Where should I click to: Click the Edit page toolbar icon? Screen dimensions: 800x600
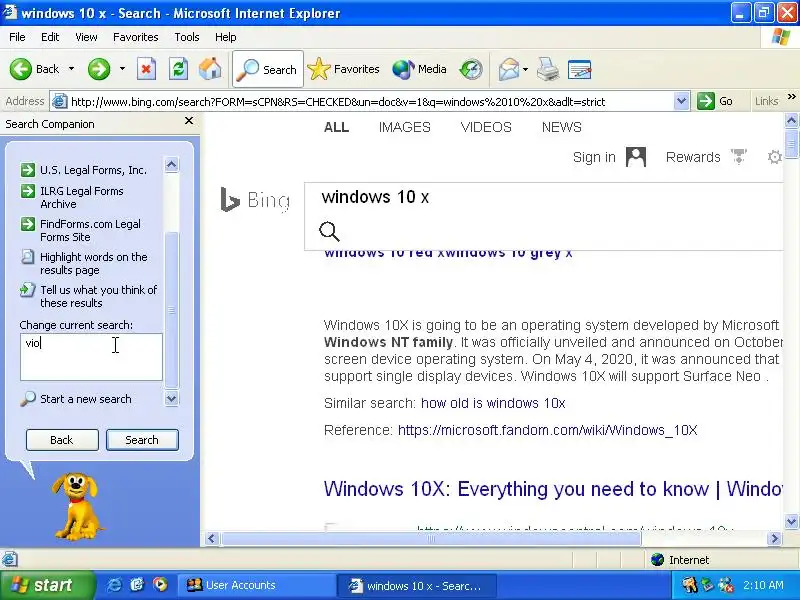pos(580,69)
